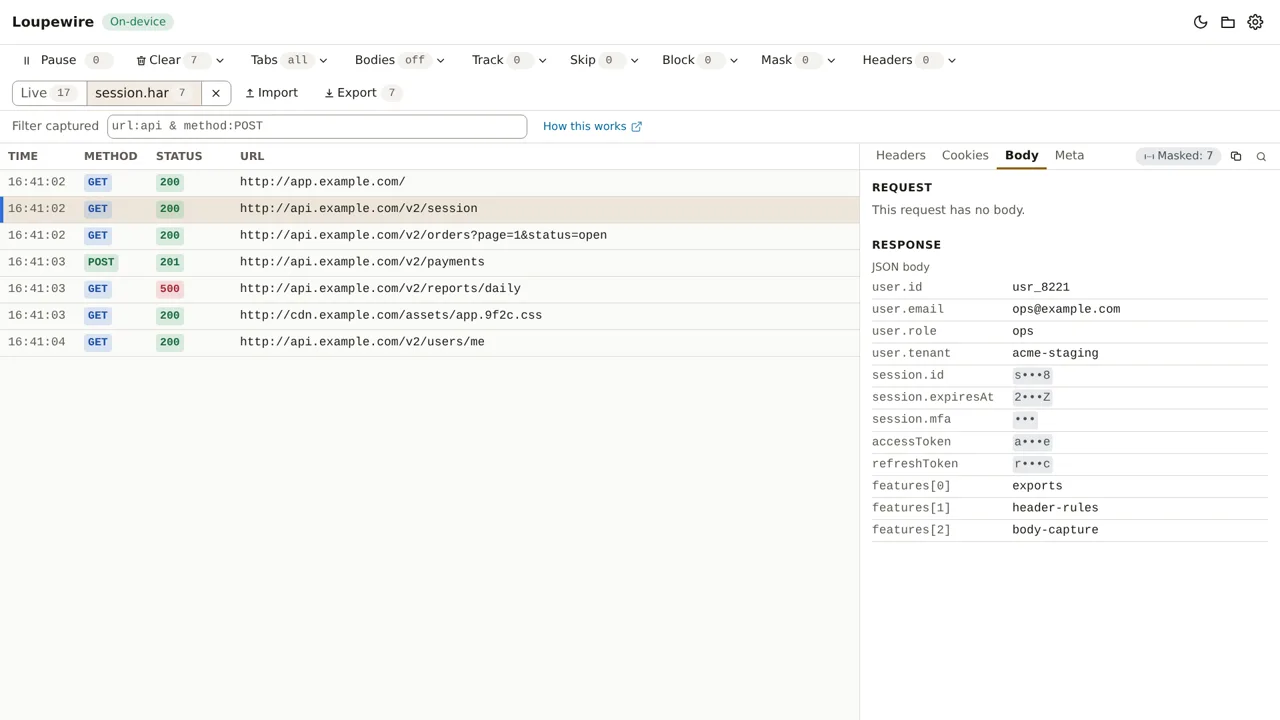Select the 500 reports/daily request row
Viewport: 1280px width, 720px height.
[429, 288]
